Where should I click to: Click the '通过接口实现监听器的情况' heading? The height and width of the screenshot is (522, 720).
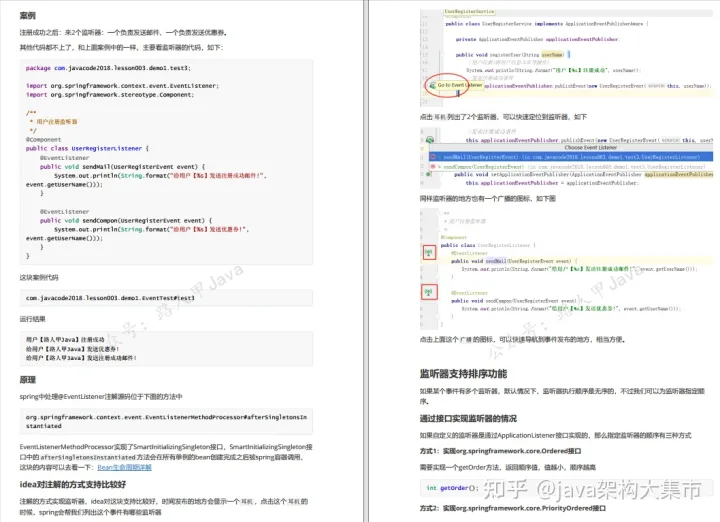point(468,419)
